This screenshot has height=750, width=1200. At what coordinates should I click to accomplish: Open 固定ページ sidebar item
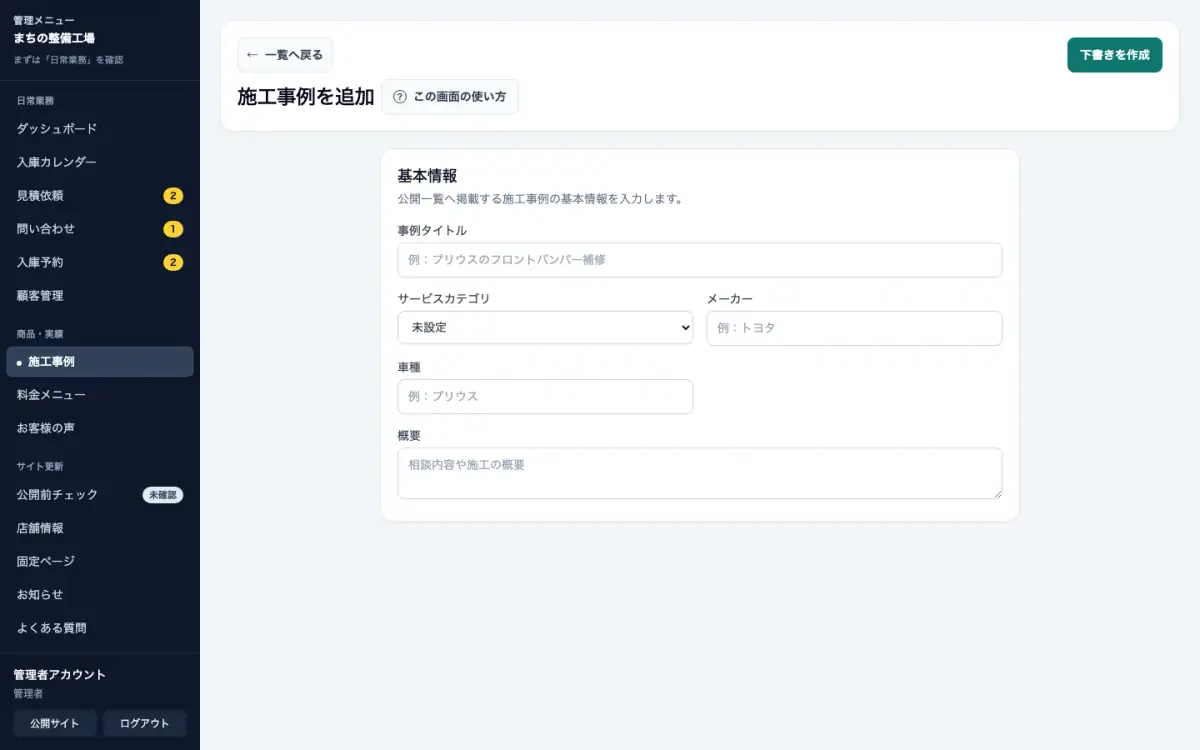tap(100, 561)
